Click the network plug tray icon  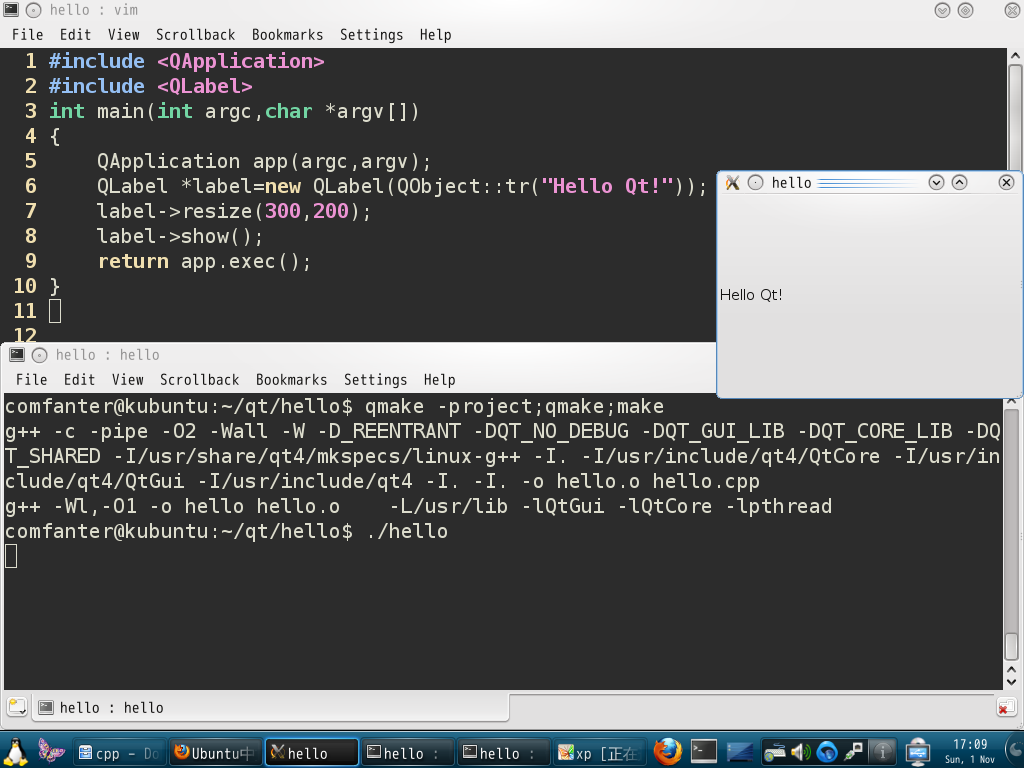click(x=854, y=753)
